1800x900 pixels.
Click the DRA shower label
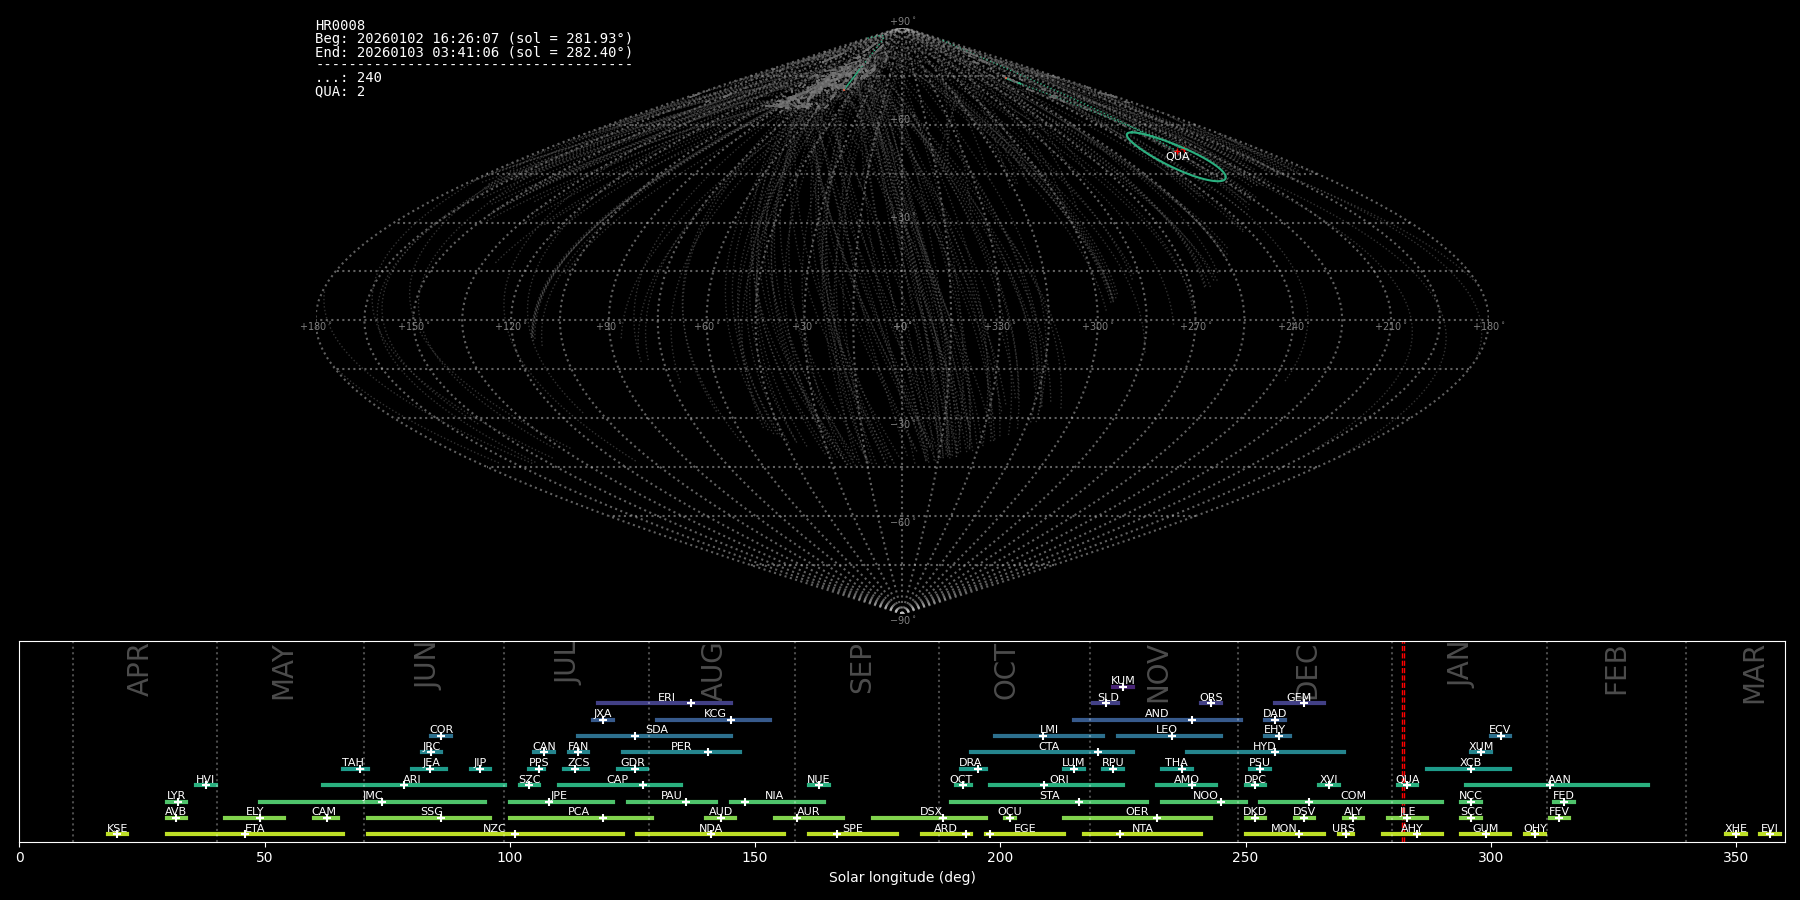pos(970,763)
